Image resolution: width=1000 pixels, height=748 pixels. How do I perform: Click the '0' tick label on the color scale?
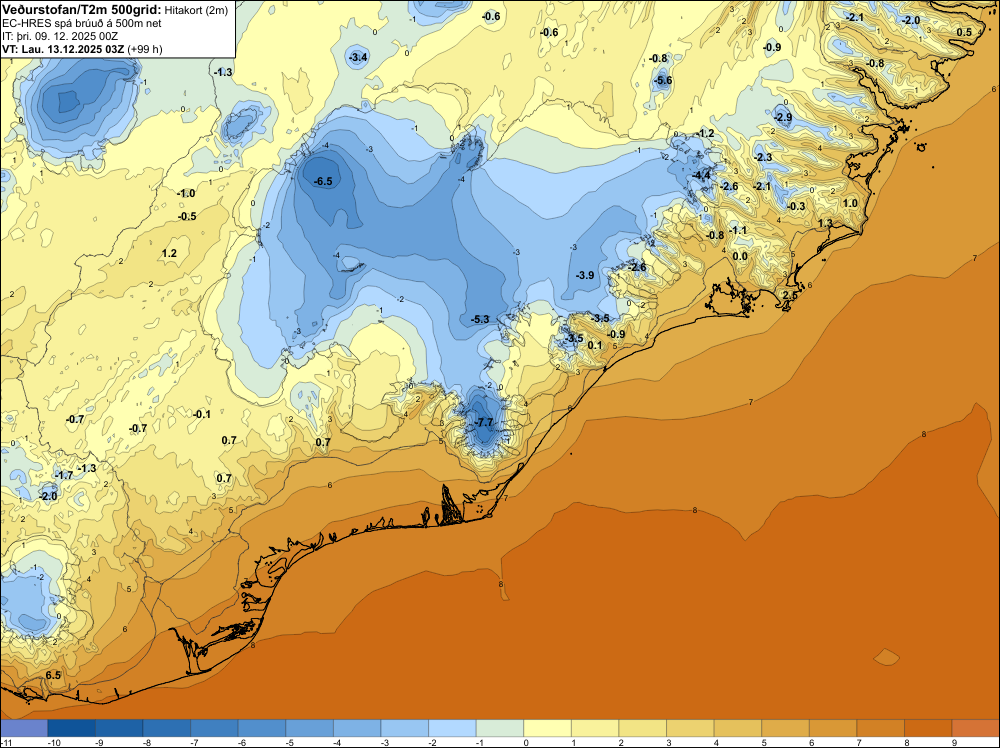click(x=526, y=742)
